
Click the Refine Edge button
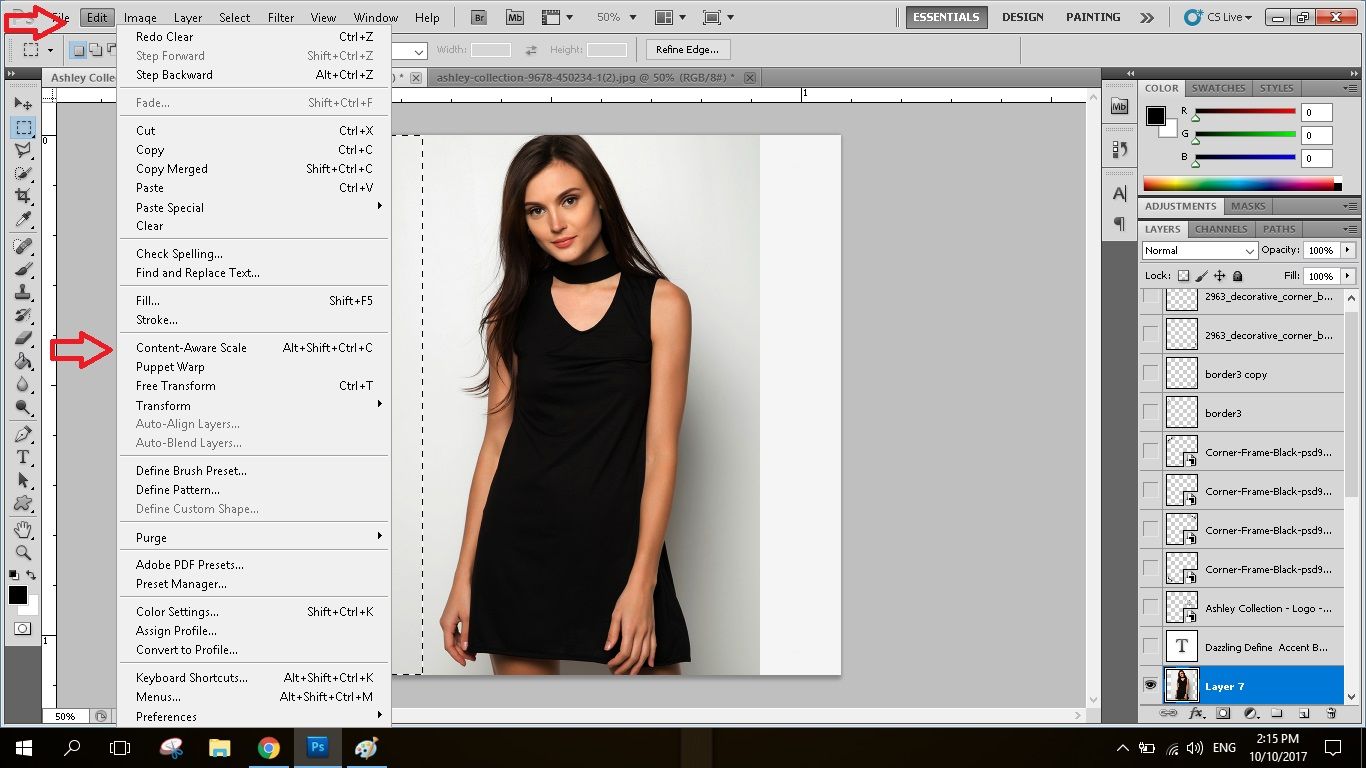687,49
